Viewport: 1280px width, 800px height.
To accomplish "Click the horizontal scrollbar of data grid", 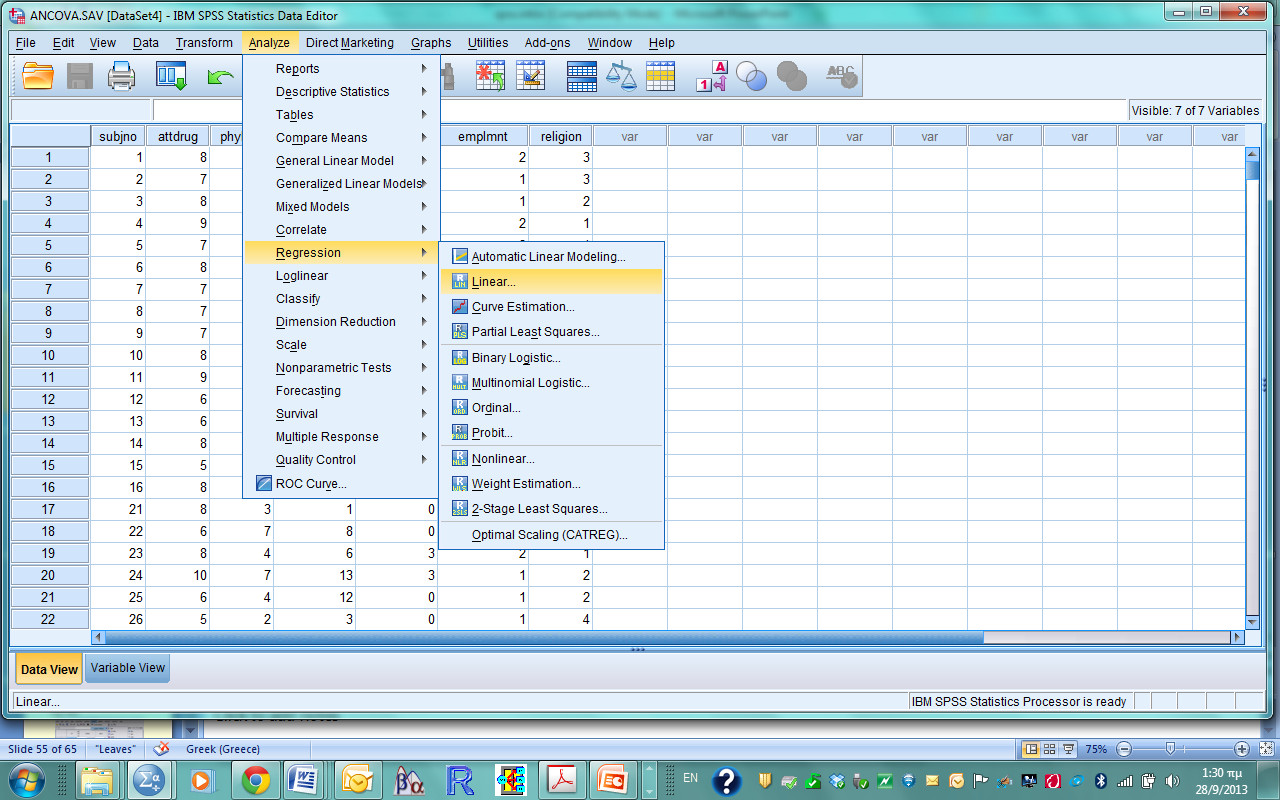I will tap(667, 637).
